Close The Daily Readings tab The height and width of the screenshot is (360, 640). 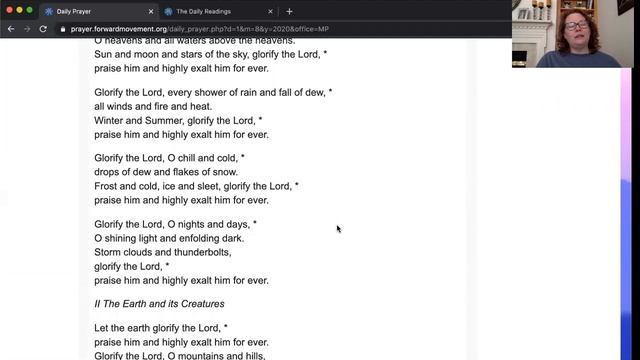[x=270, y=11]
